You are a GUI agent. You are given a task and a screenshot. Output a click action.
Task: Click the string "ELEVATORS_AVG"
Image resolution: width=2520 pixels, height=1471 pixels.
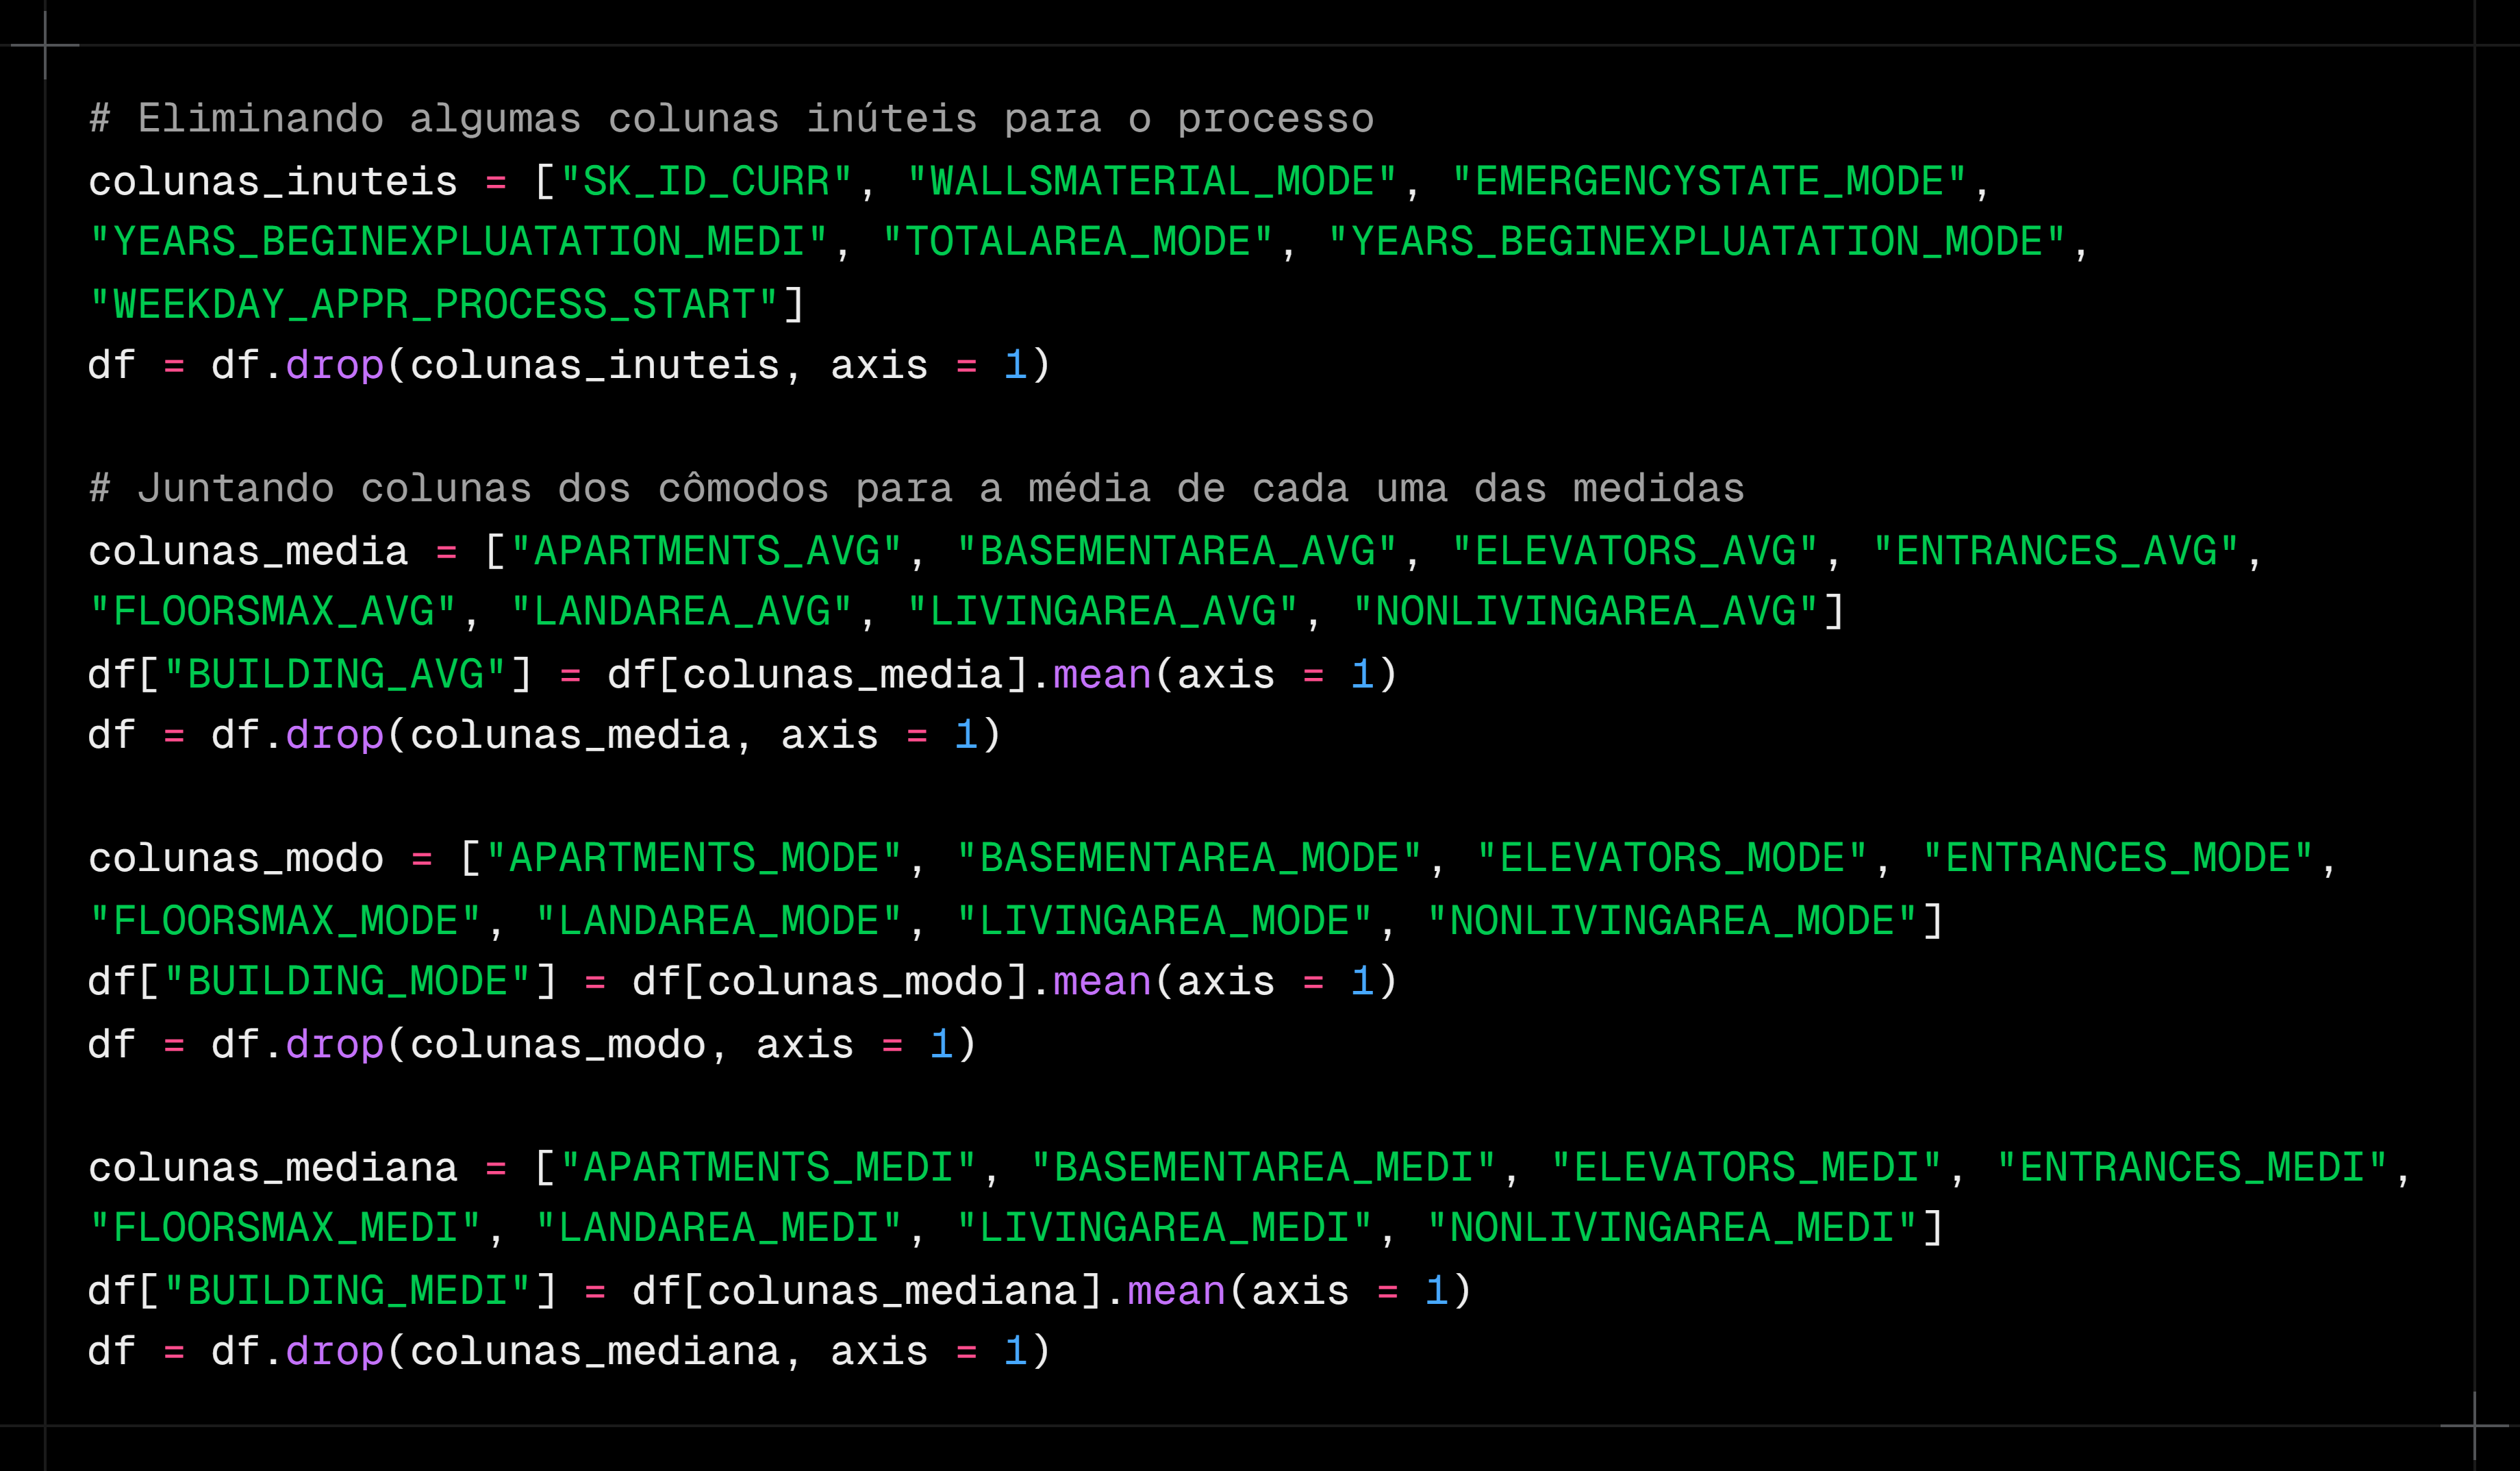point(1635,552)
